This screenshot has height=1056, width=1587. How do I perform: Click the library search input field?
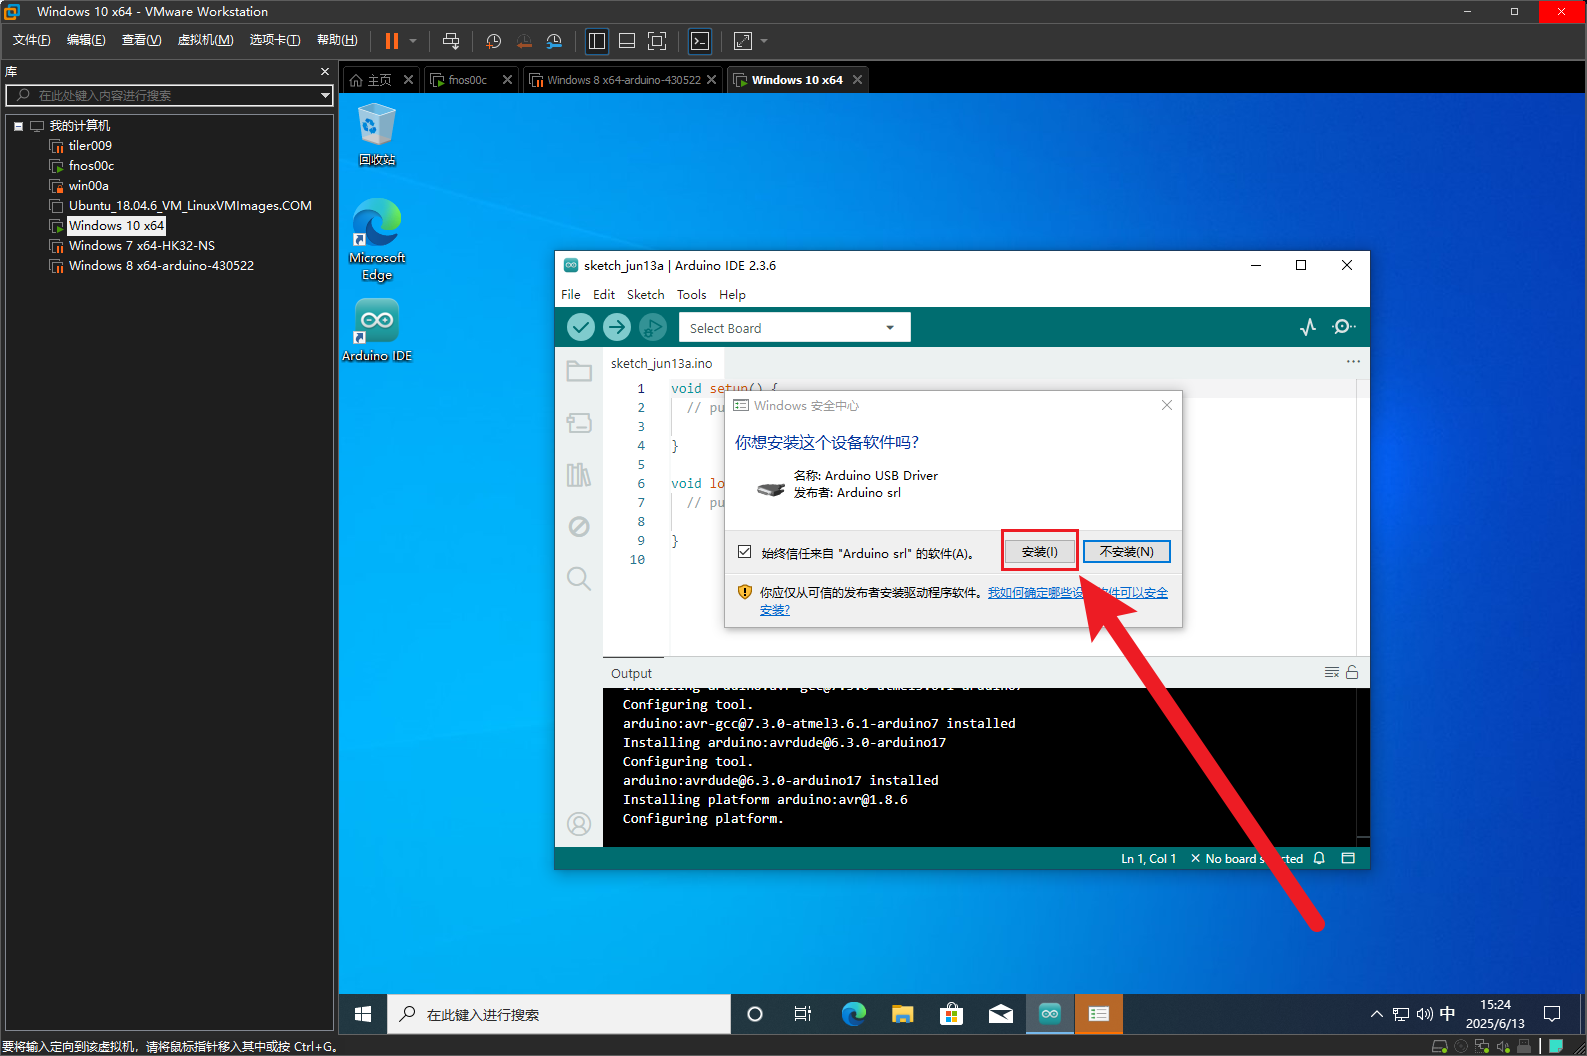tap(168, 95)
